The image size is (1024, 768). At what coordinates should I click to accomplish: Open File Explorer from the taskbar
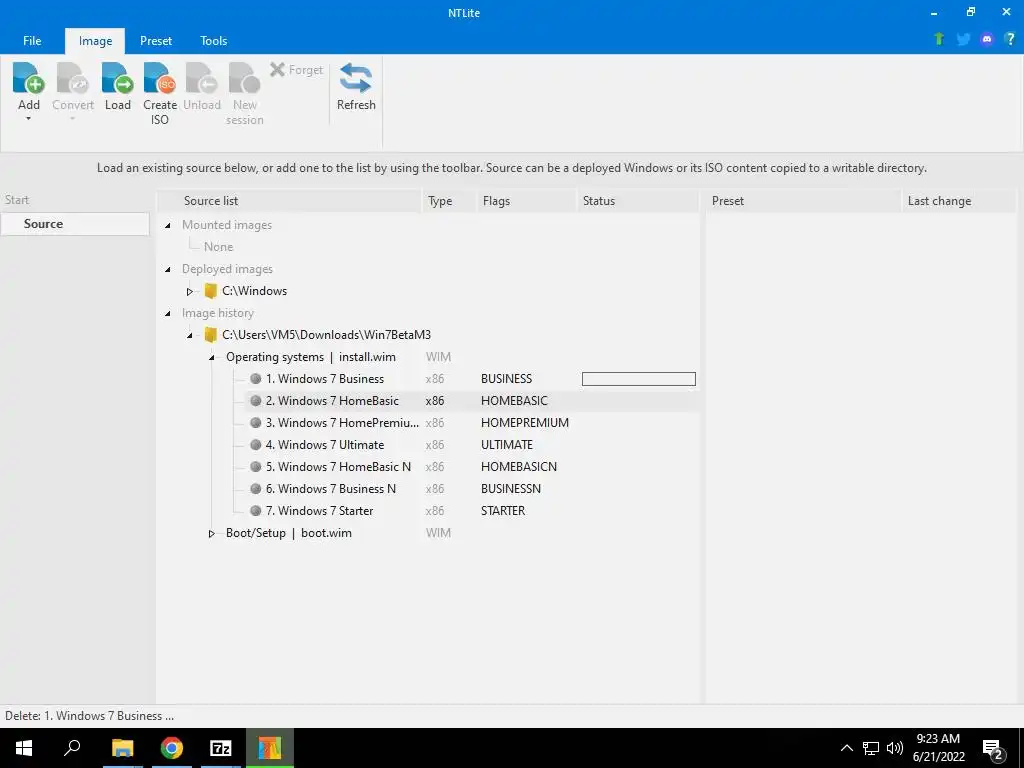122,748
